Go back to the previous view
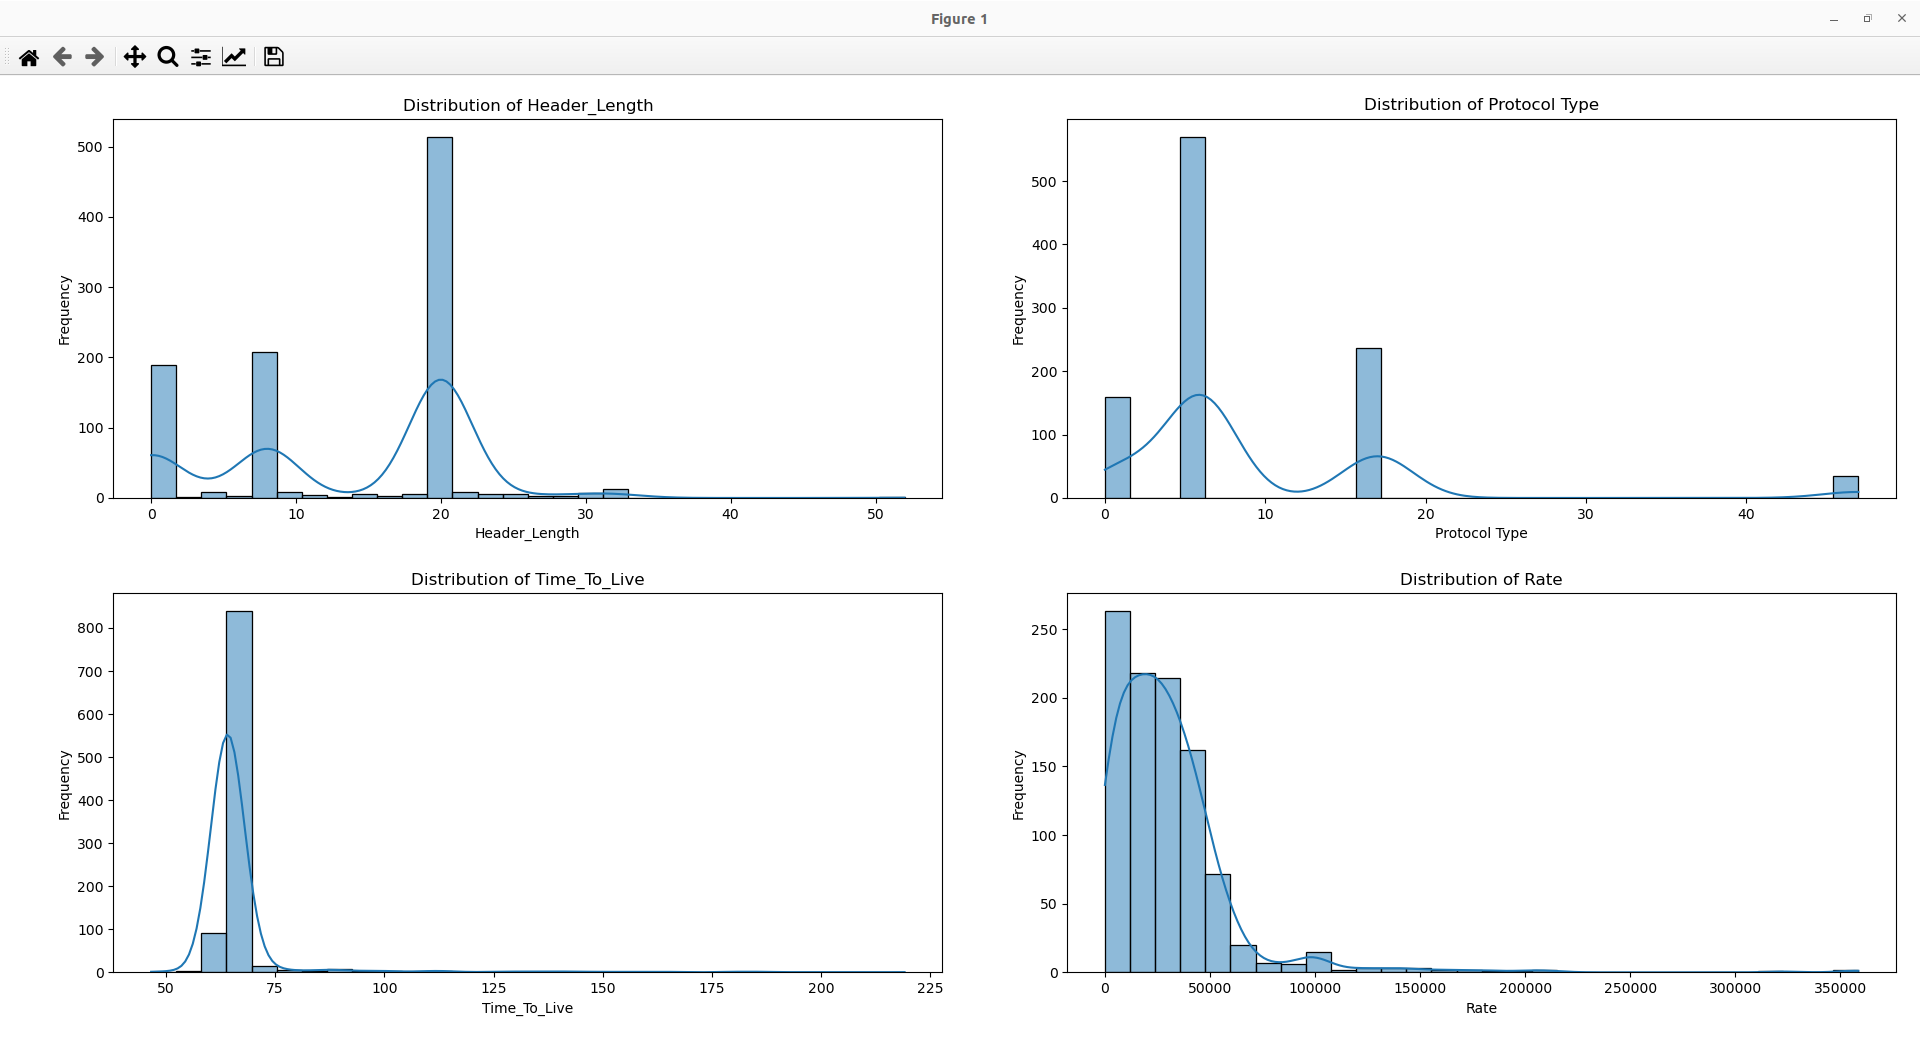Viewport: 1920px width, 1043px height. pos(62,57)
